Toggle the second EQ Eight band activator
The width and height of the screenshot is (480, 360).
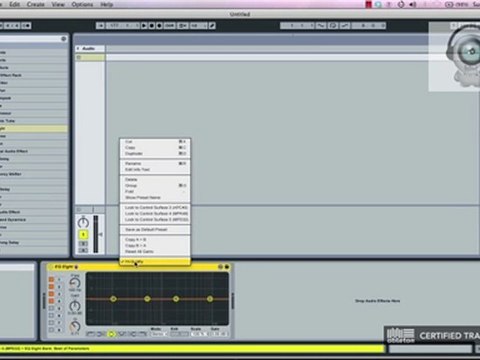(51, 286)
